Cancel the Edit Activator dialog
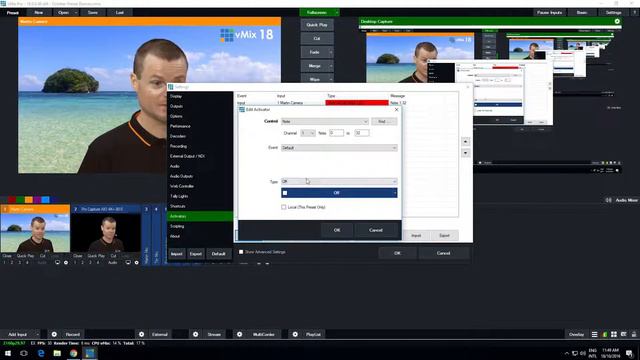This screenshot has height=360, width=640. (x=376, y=230)
